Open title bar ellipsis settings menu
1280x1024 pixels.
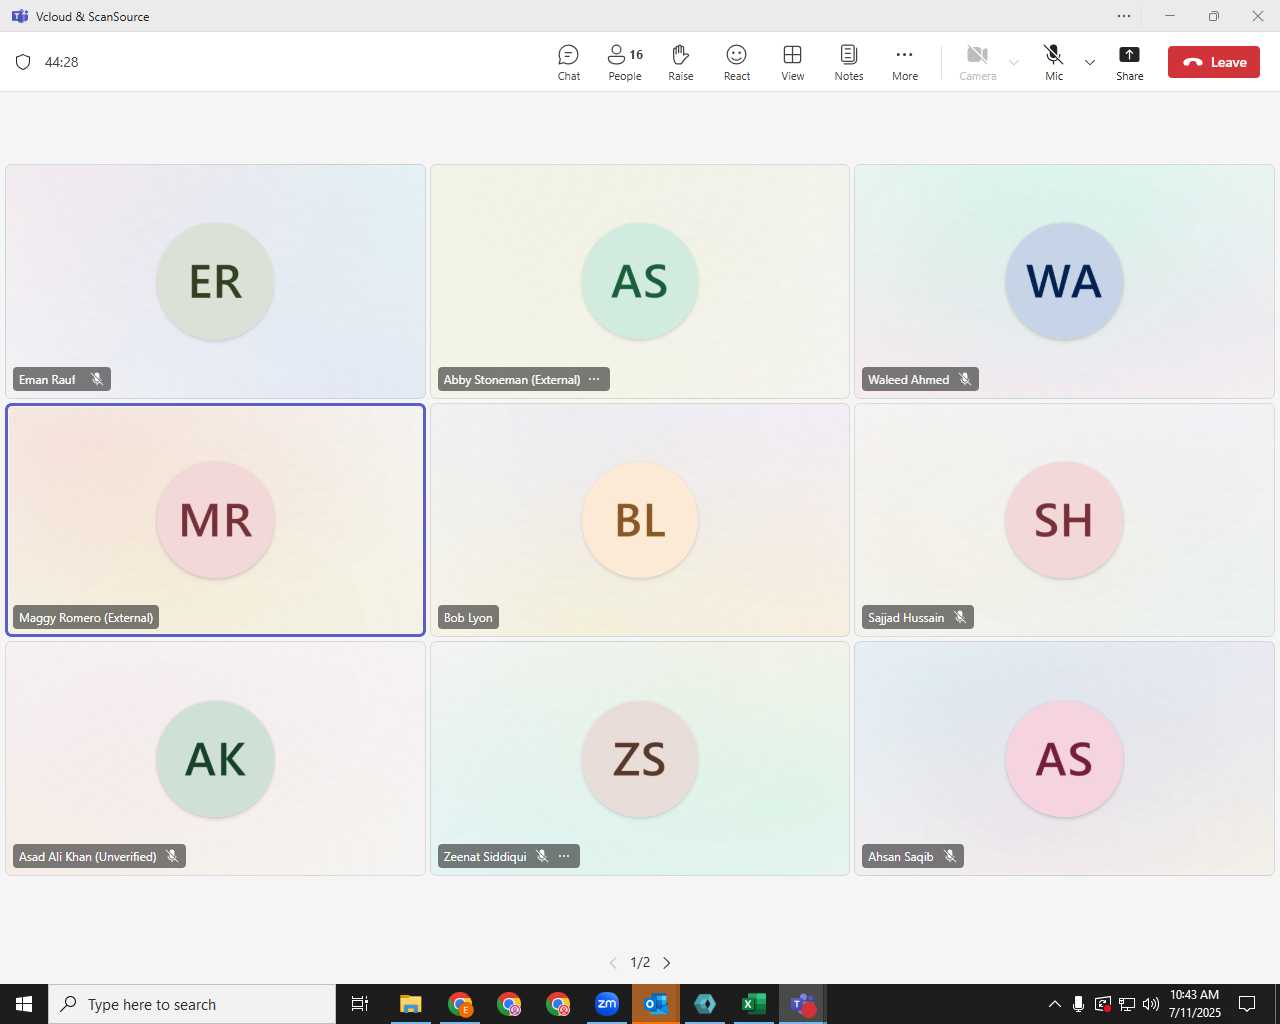[1124, 16]
